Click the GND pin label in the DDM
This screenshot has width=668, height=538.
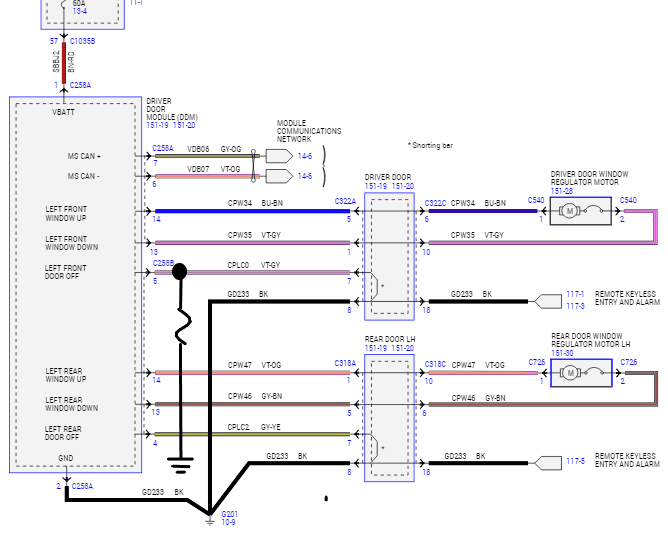[x=66, y=458]
